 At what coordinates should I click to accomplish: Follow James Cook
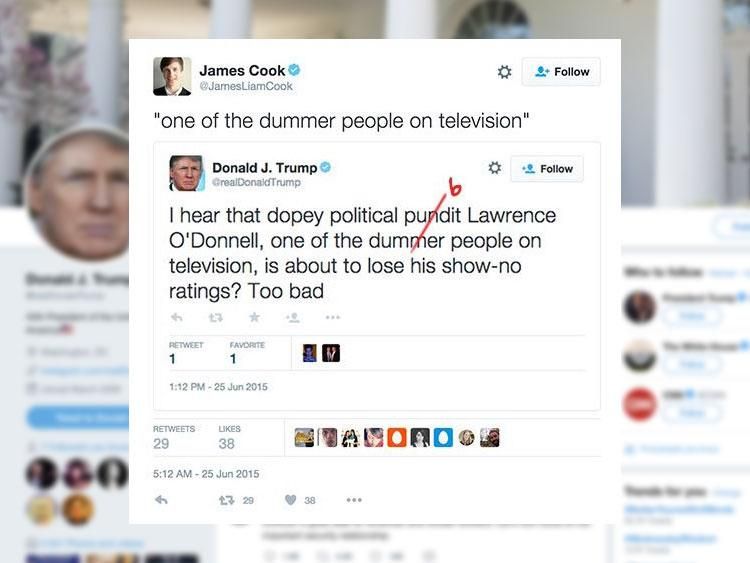coord(561,72)
